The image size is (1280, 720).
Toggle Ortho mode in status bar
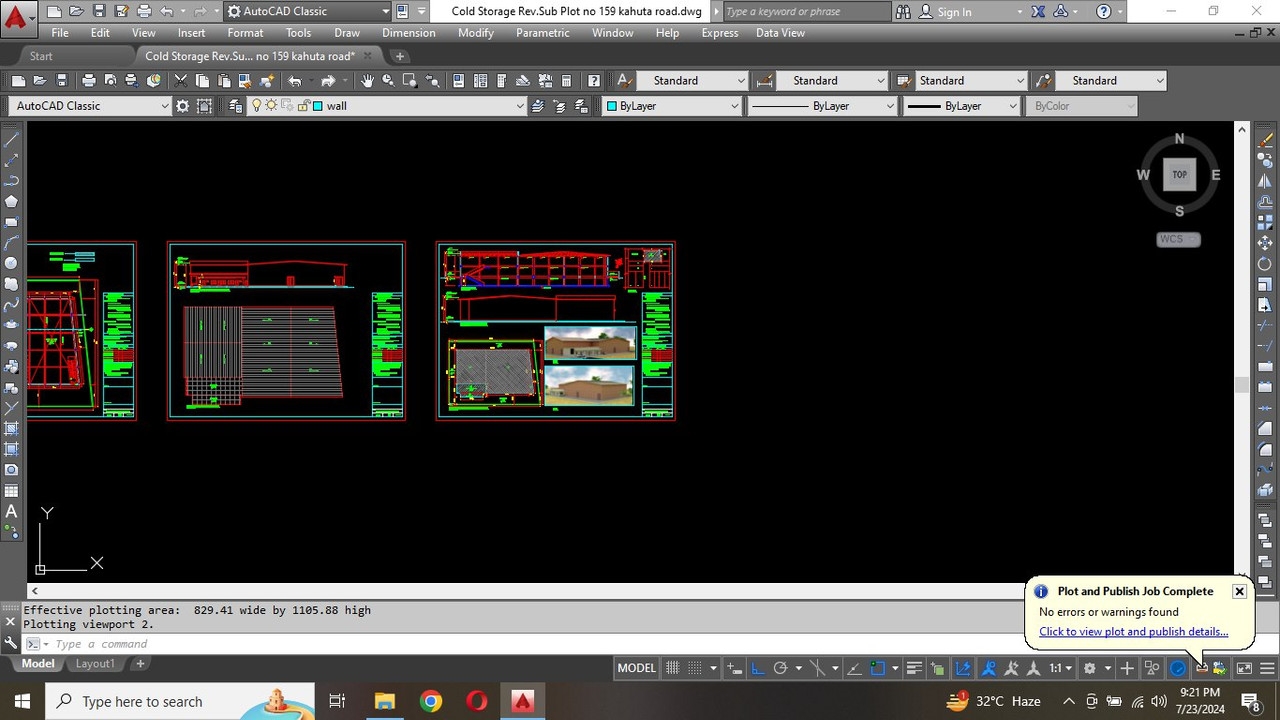[757, 668]
